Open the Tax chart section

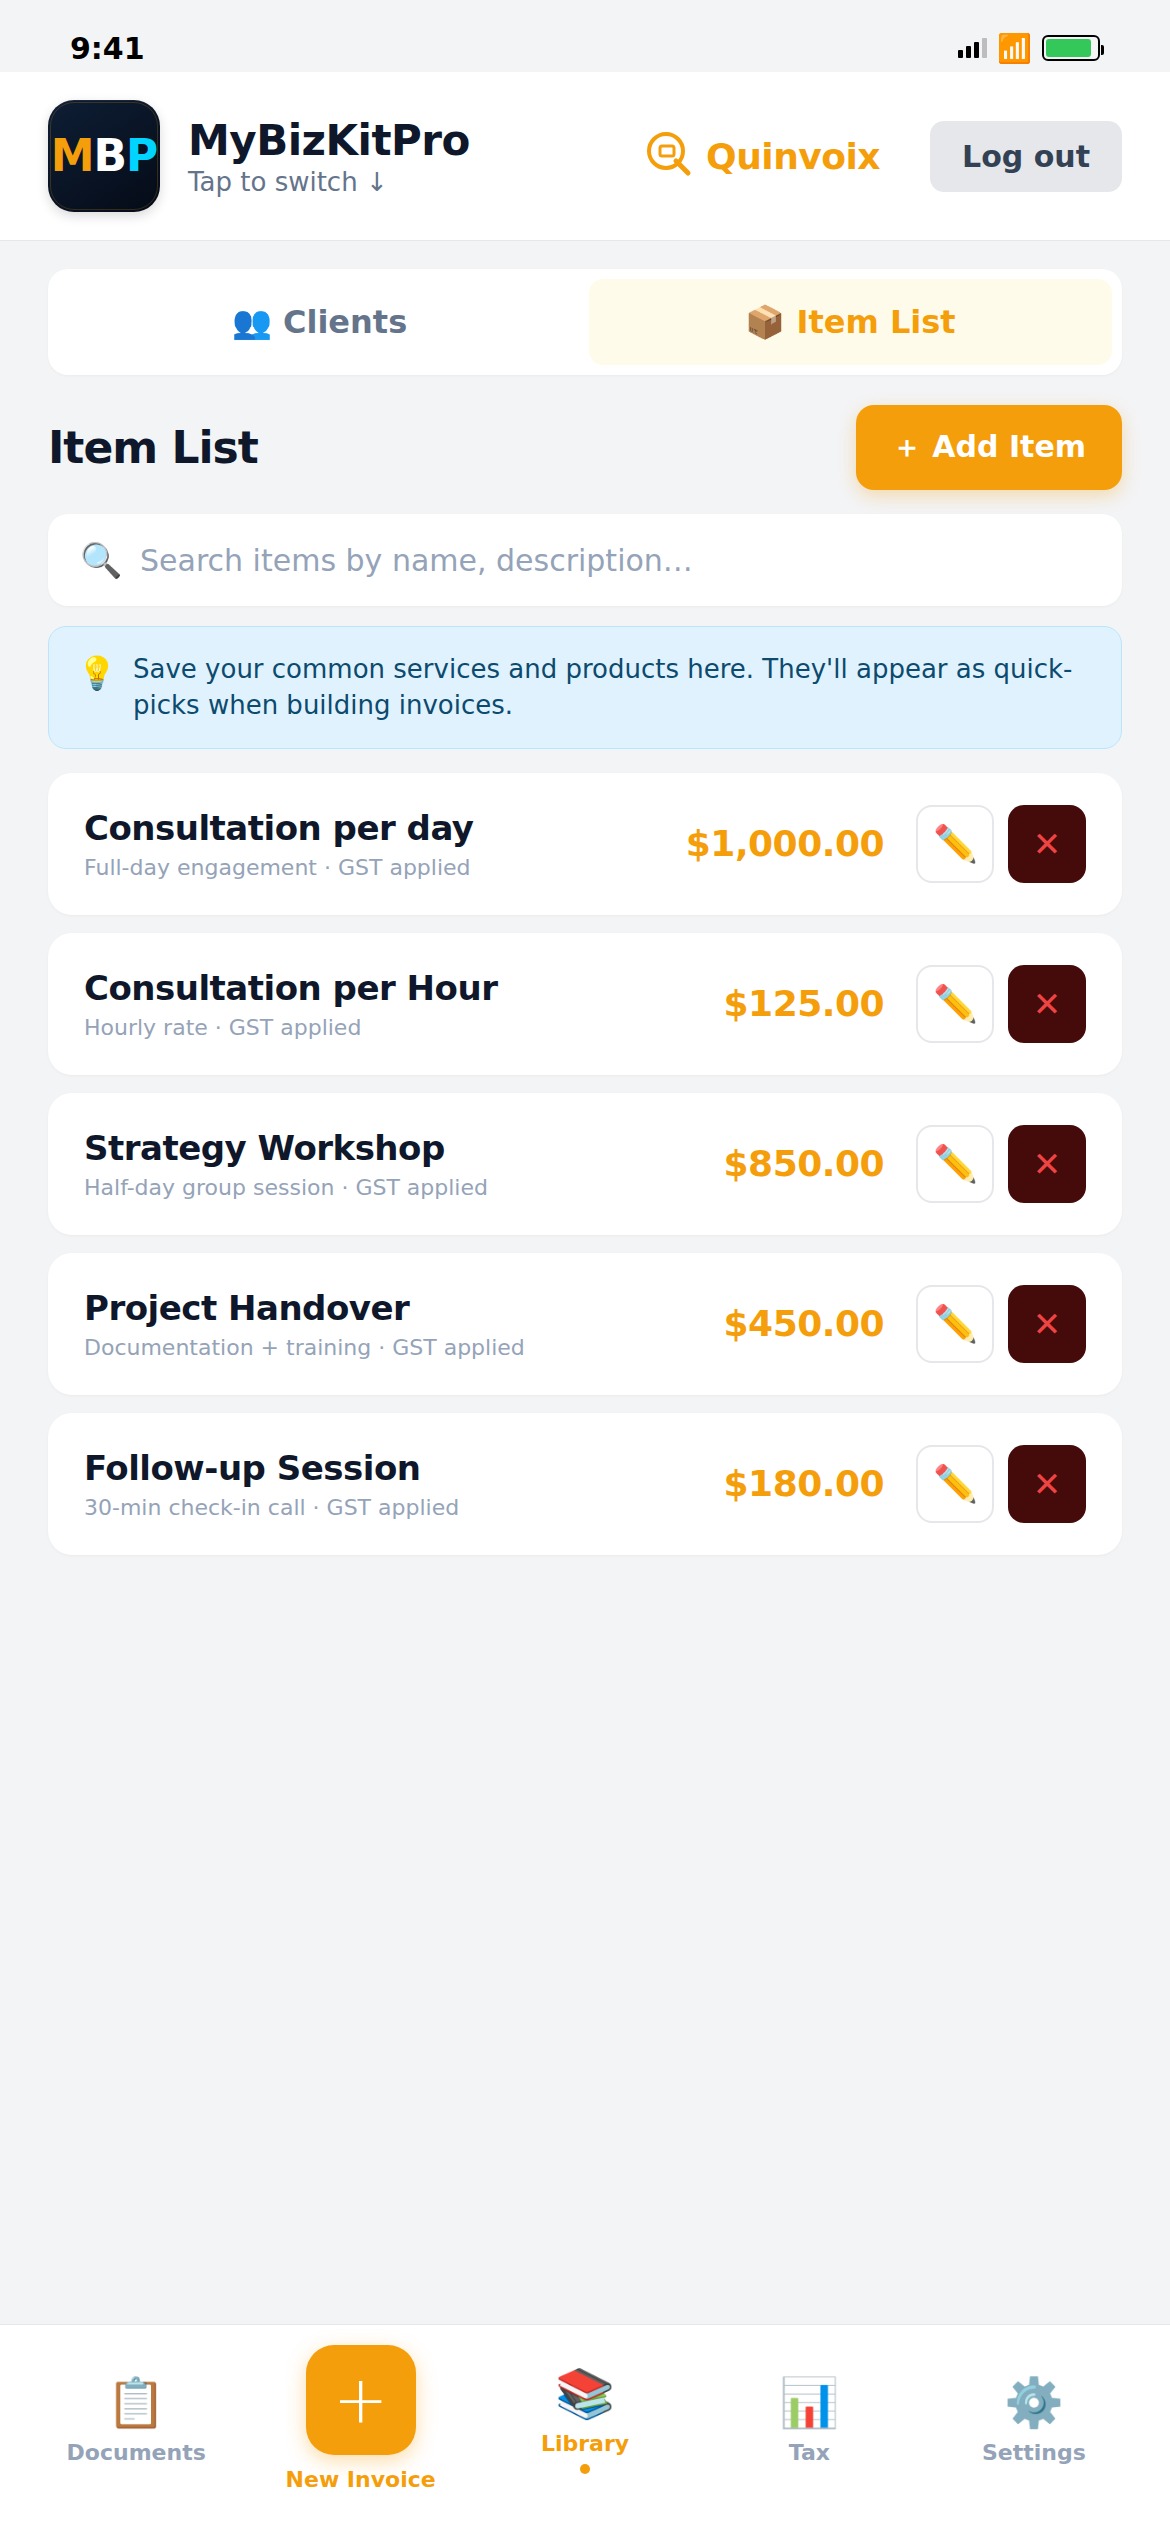(x=809, y=2418)
